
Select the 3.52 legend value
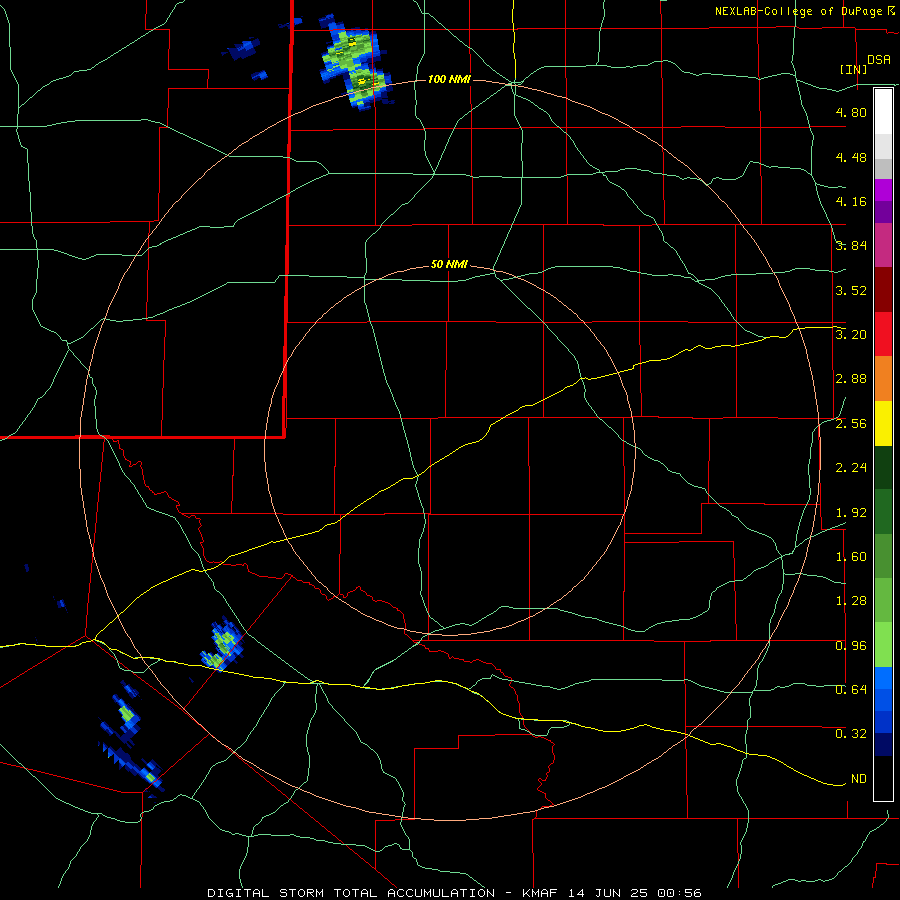pyautogui.click(x=851, y=290)
